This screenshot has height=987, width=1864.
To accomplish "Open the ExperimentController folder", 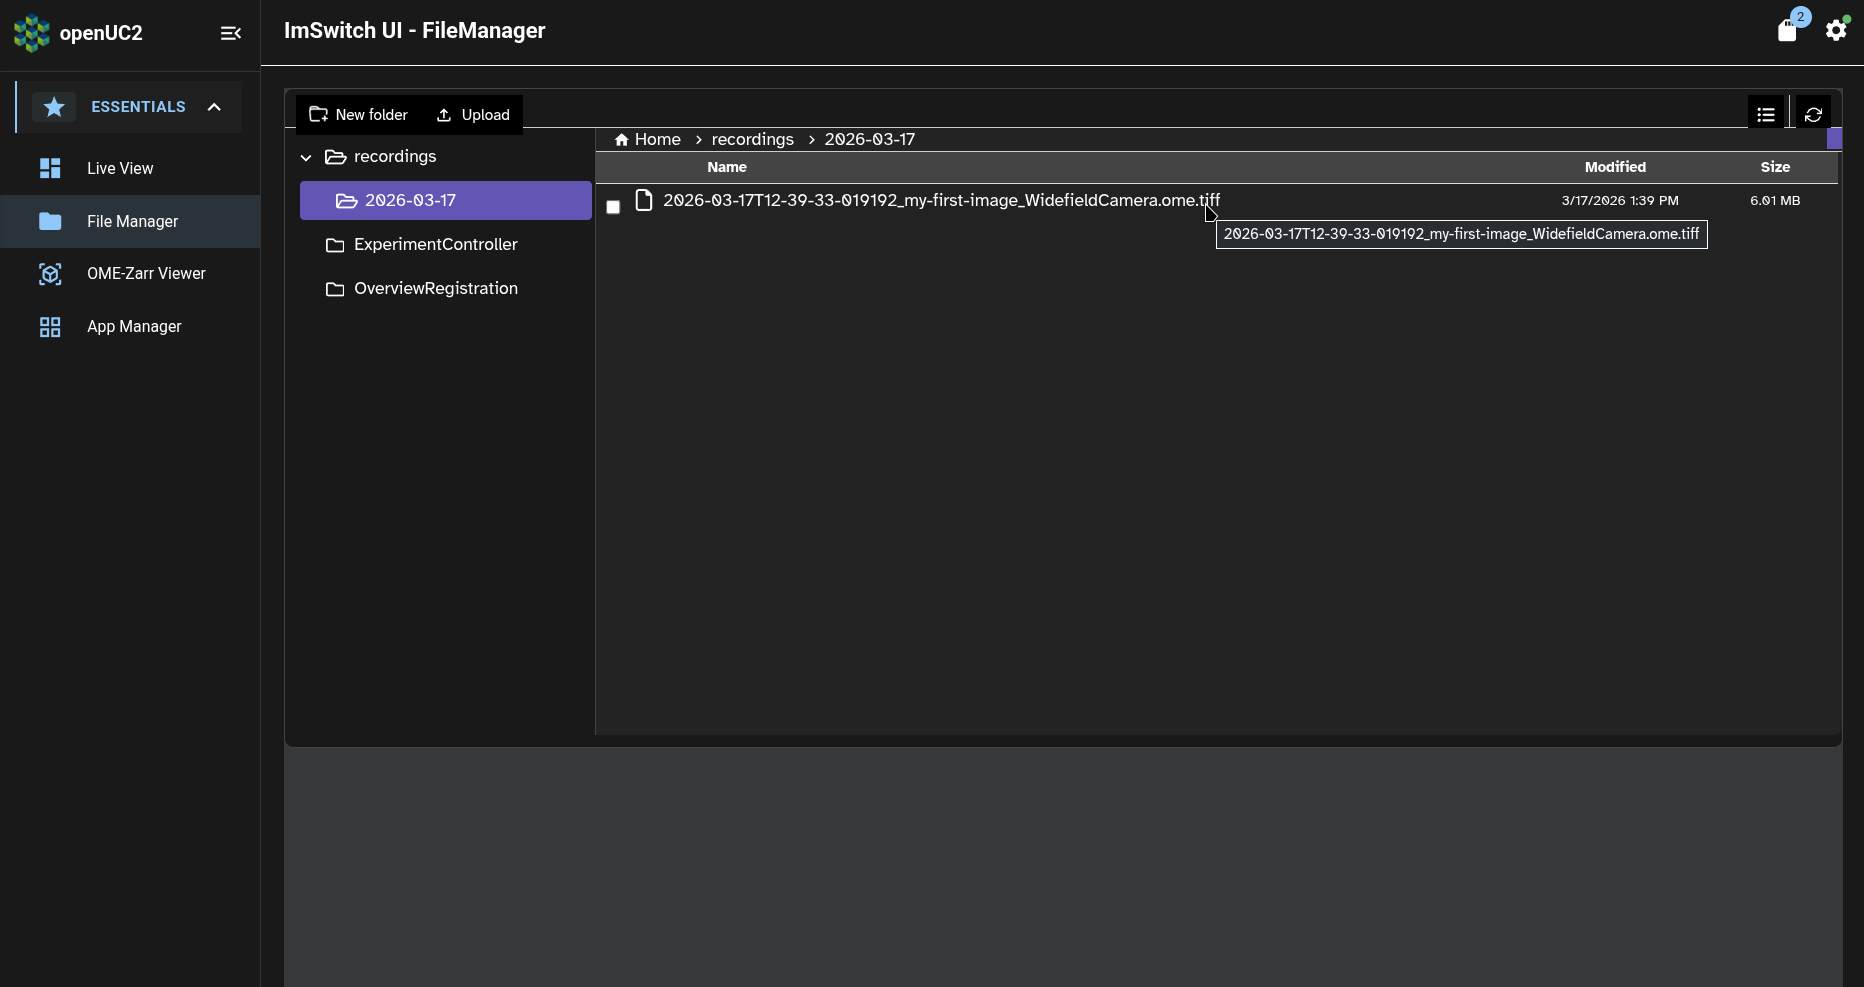I will pos(434,244).
